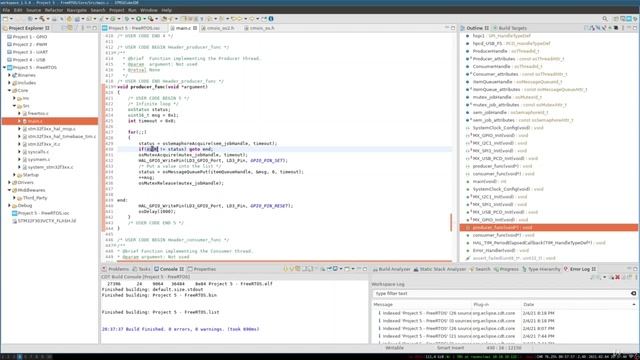Viewport: 640px width, 360px height.
Task: Switch to the Static Stack Analyzer tab
Action: [440, 269]
